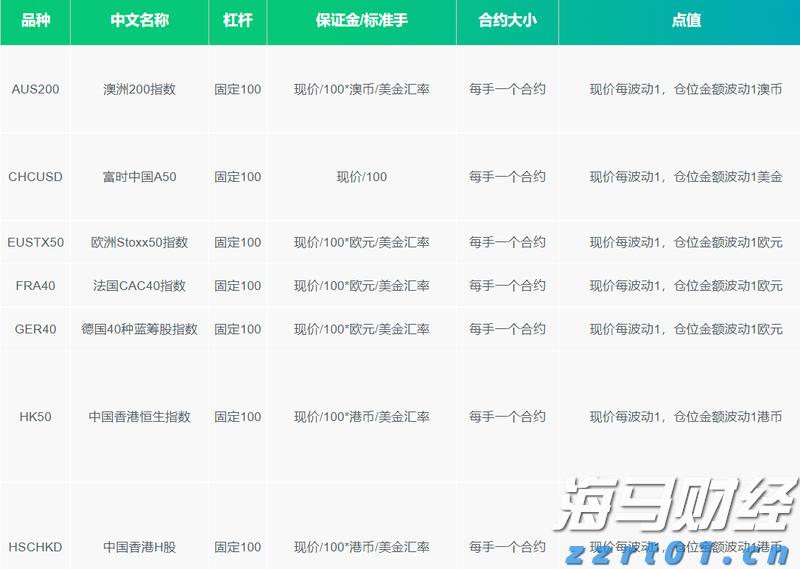Click 每手一个合约 in the FRA40 row

pyautogui.click(x=508, y=286)
